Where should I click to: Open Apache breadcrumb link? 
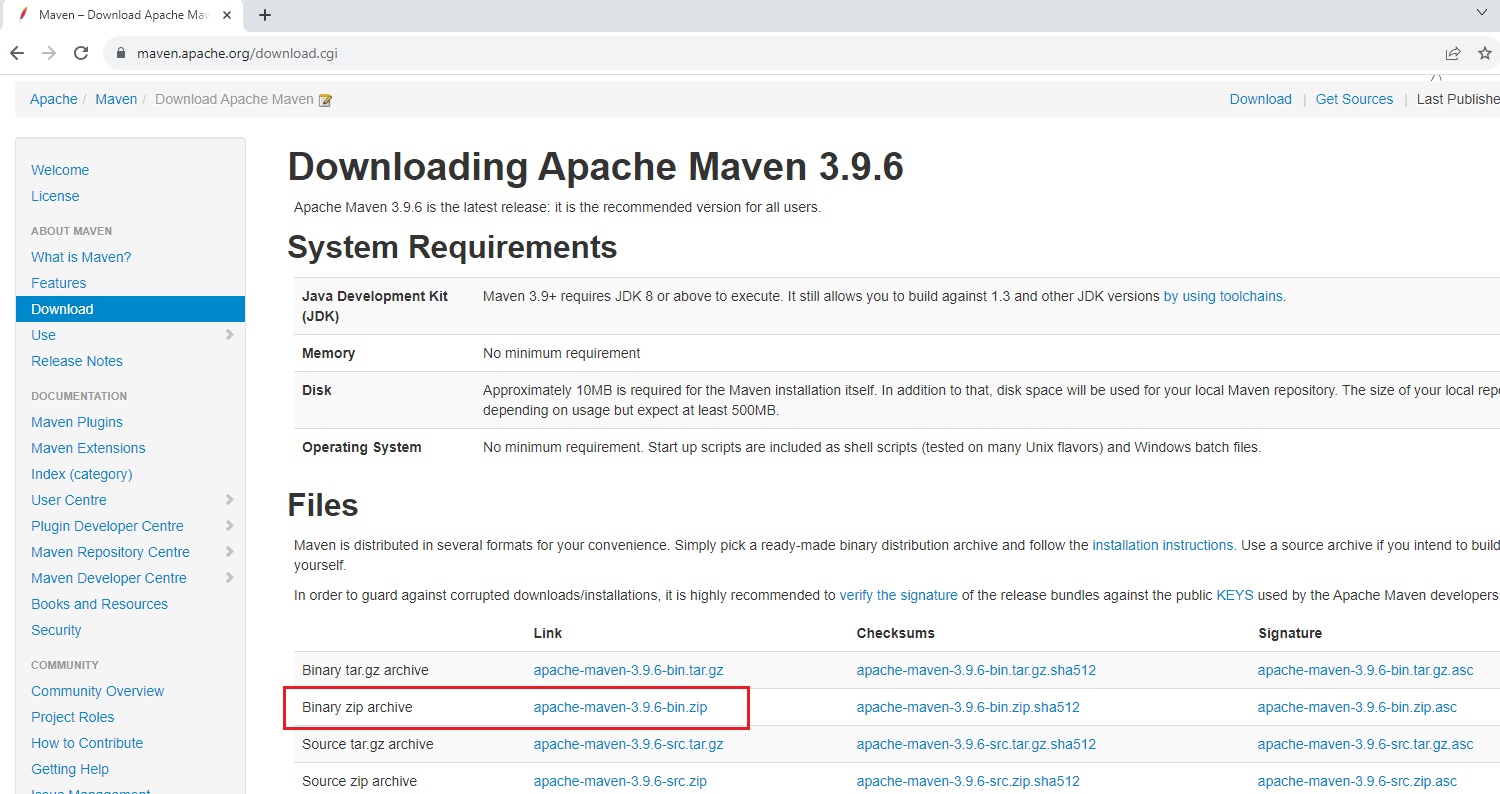[54, 99]
